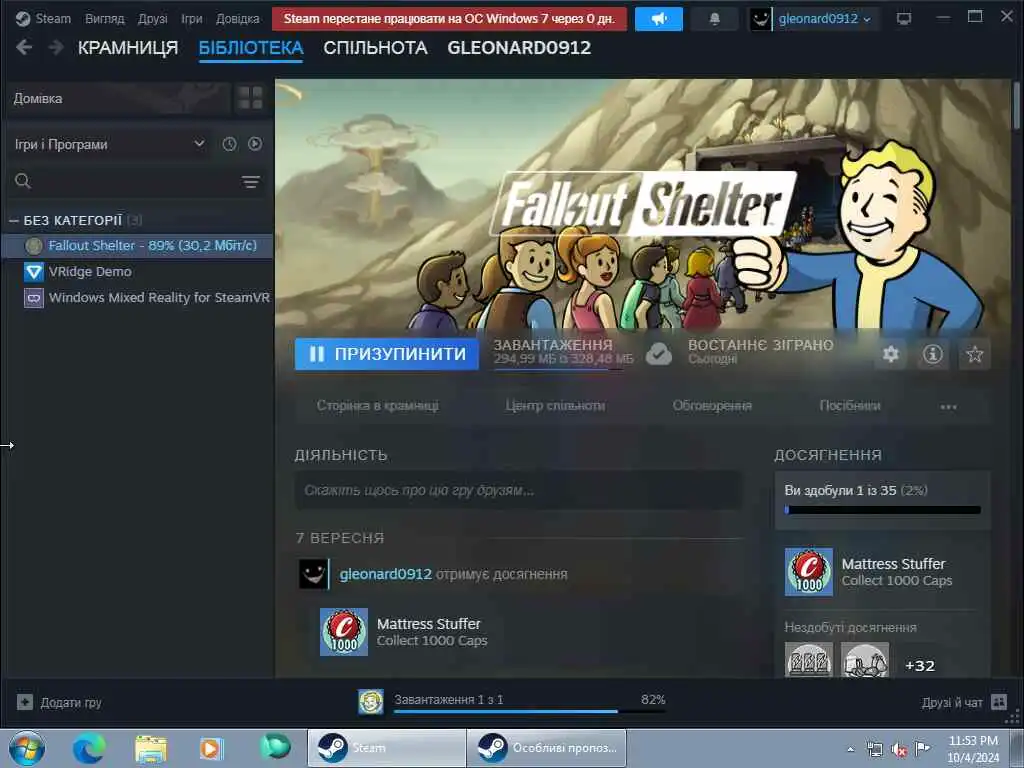Open the Вигляд menu
This screenshot has height=768, width=1024.
[104, 18]
